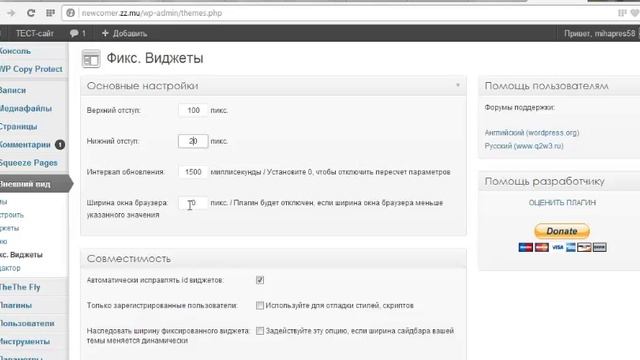Open Страницы in the sidebar
Image resolution: width=640 pixels, height=360 pixels.
tap(19, 126)
